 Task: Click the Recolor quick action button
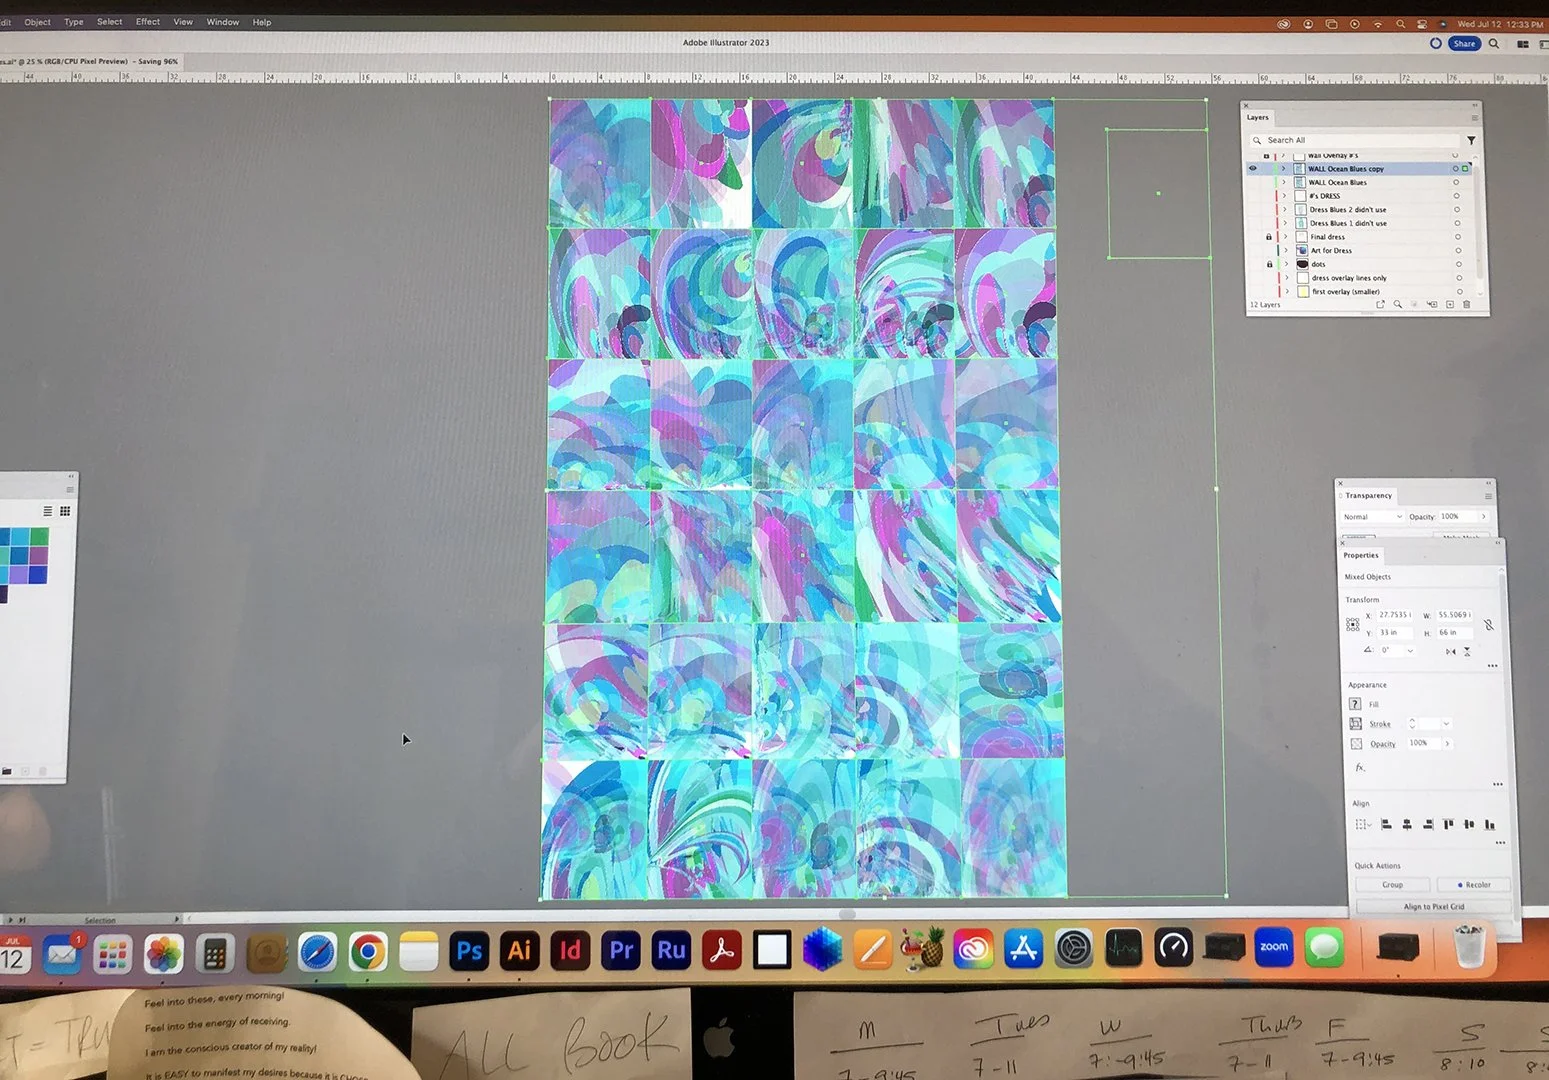1474,885
